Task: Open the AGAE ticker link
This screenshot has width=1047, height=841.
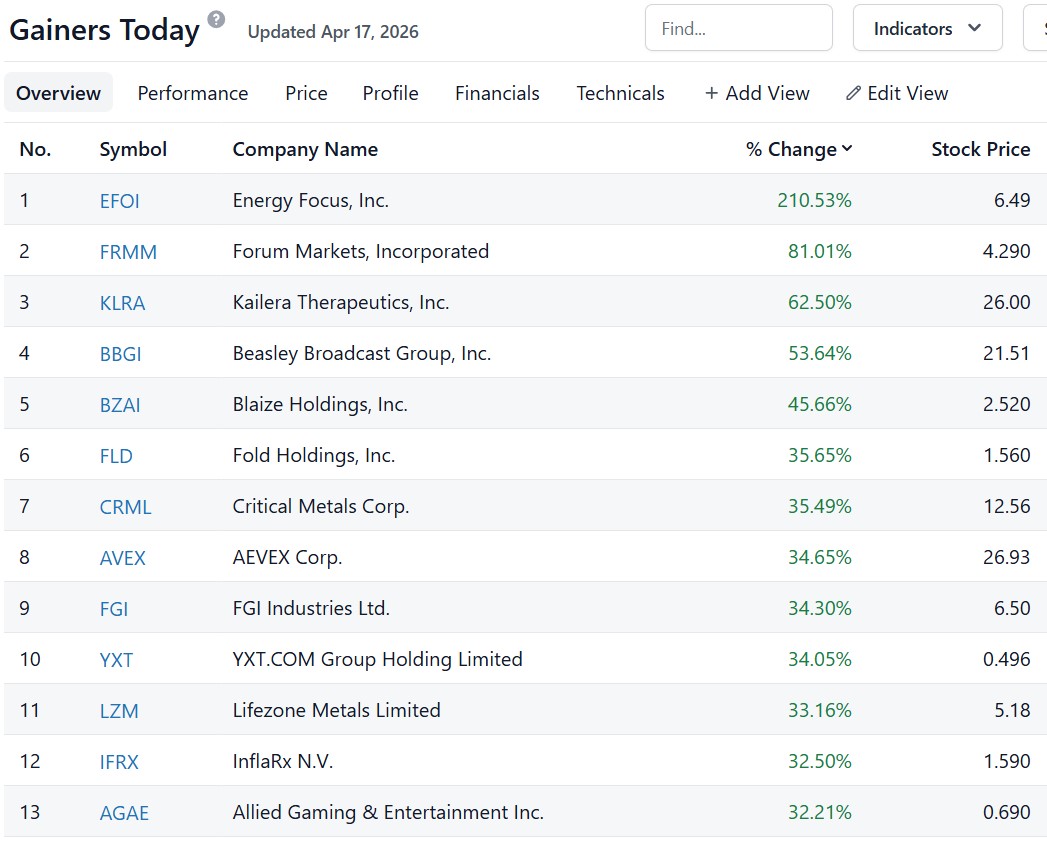Action: [x=124, y=813]
